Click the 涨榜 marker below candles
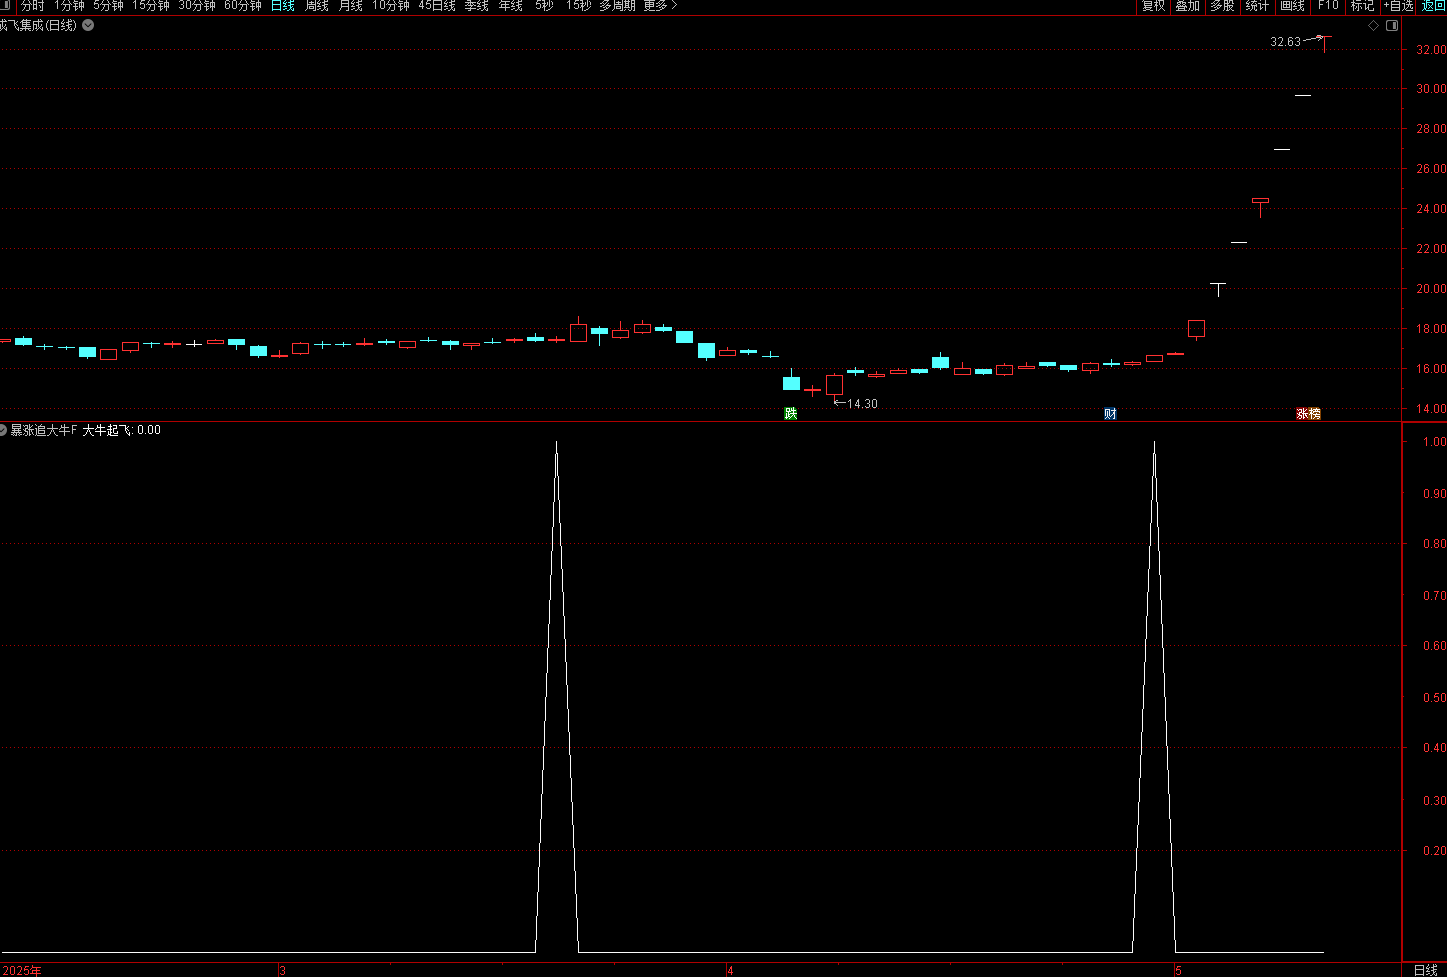1447x977 pixels. (1308, 413)
